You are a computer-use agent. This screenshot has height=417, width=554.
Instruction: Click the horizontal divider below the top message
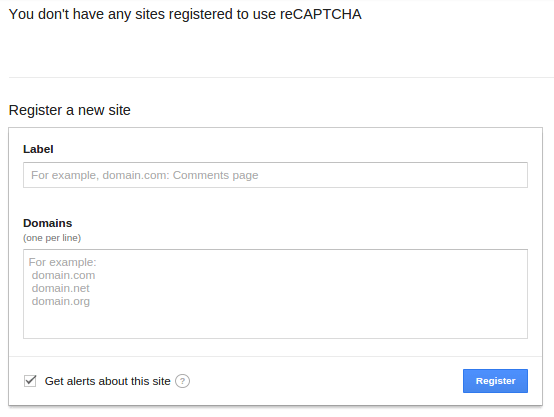tap(281, 77)
